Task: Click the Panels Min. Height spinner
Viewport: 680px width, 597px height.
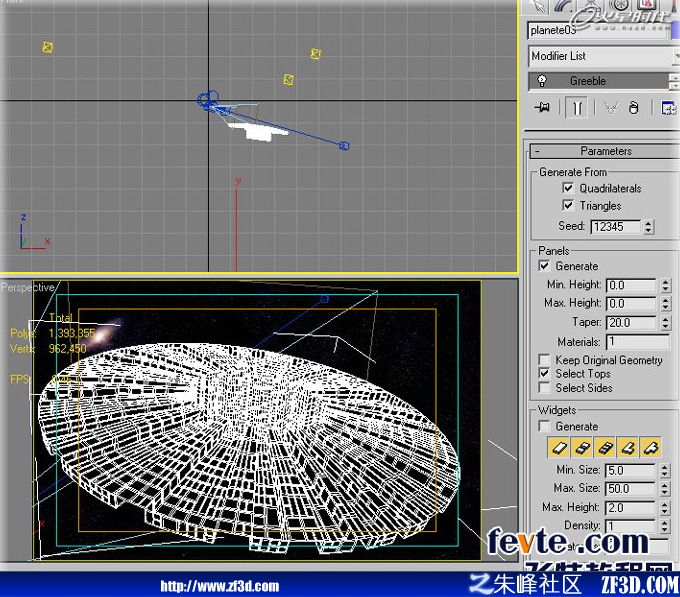Action: (x=666, y=285)
